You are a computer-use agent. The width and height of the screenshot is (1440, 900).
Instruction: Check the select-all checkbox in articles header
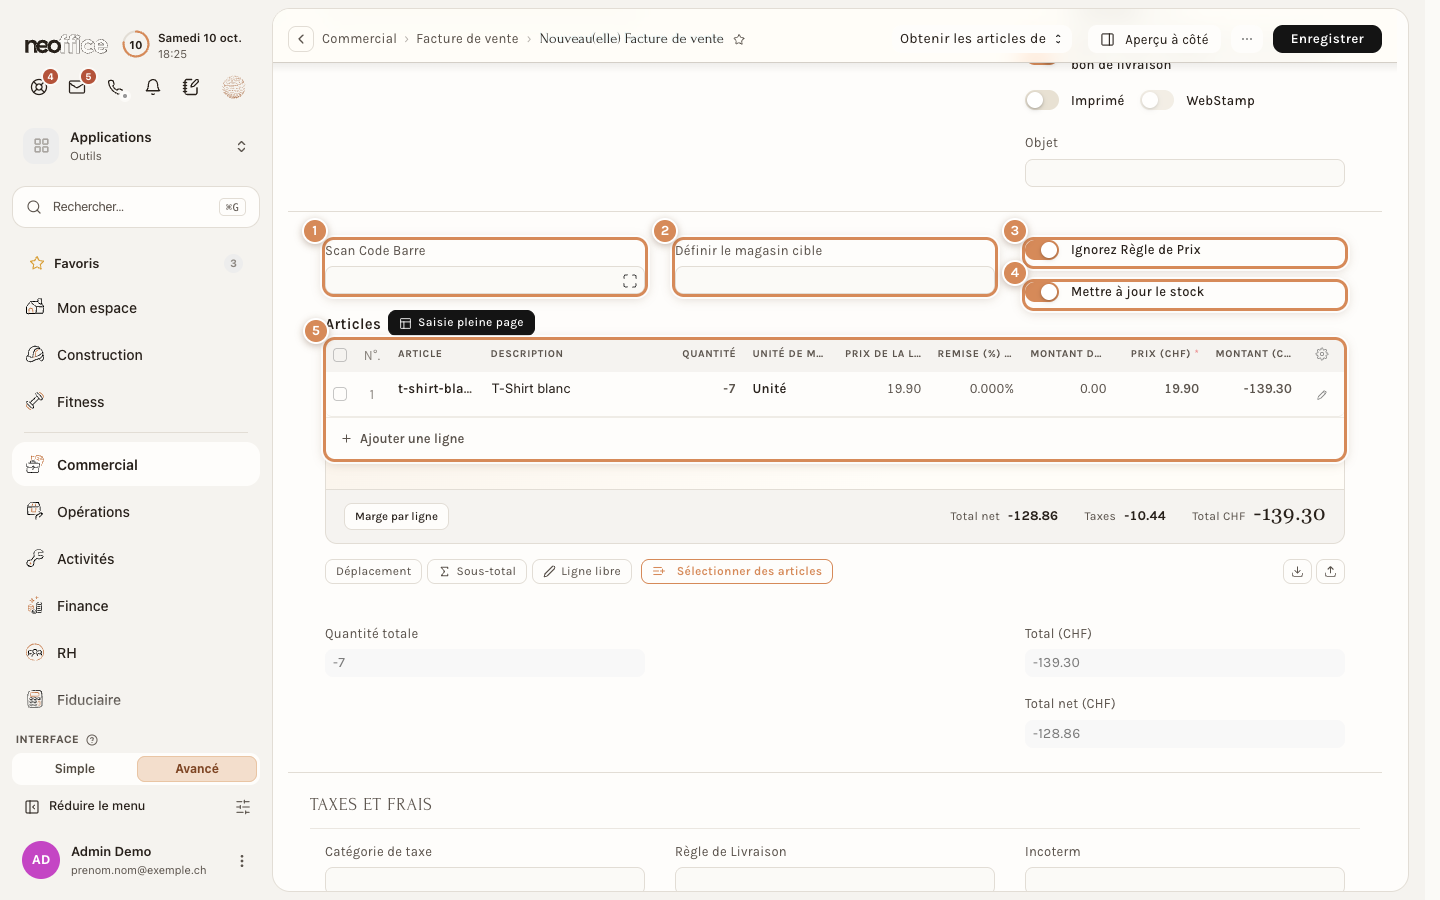[340, 355]
